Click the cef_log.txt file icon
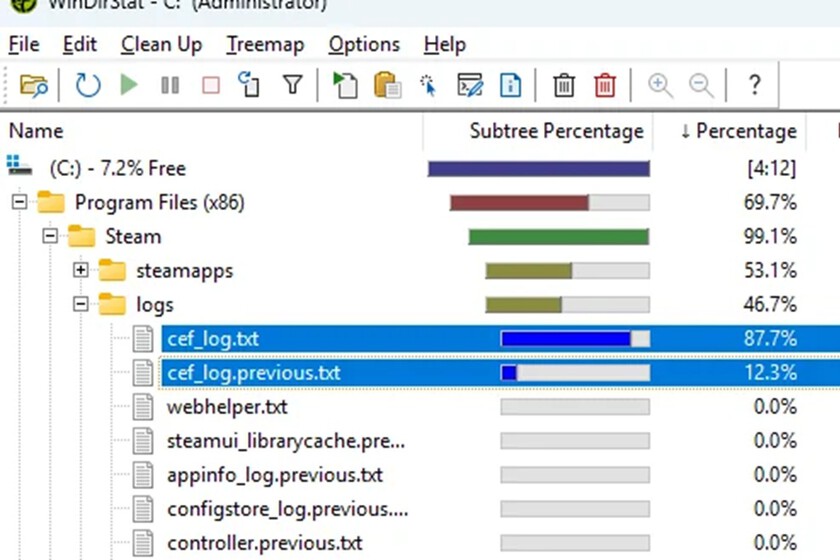 (x=142, y=339)
